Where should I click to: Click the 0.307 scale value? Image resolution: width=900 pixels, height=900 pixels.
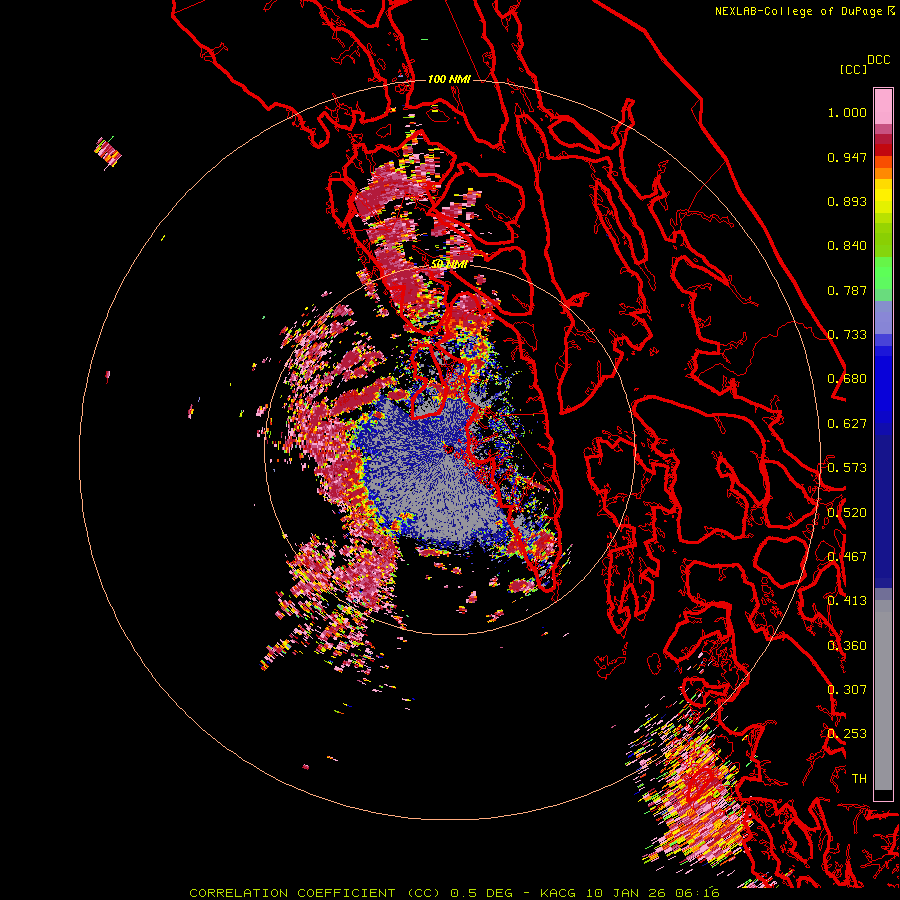pyautogui.click(x=847, y=690)
